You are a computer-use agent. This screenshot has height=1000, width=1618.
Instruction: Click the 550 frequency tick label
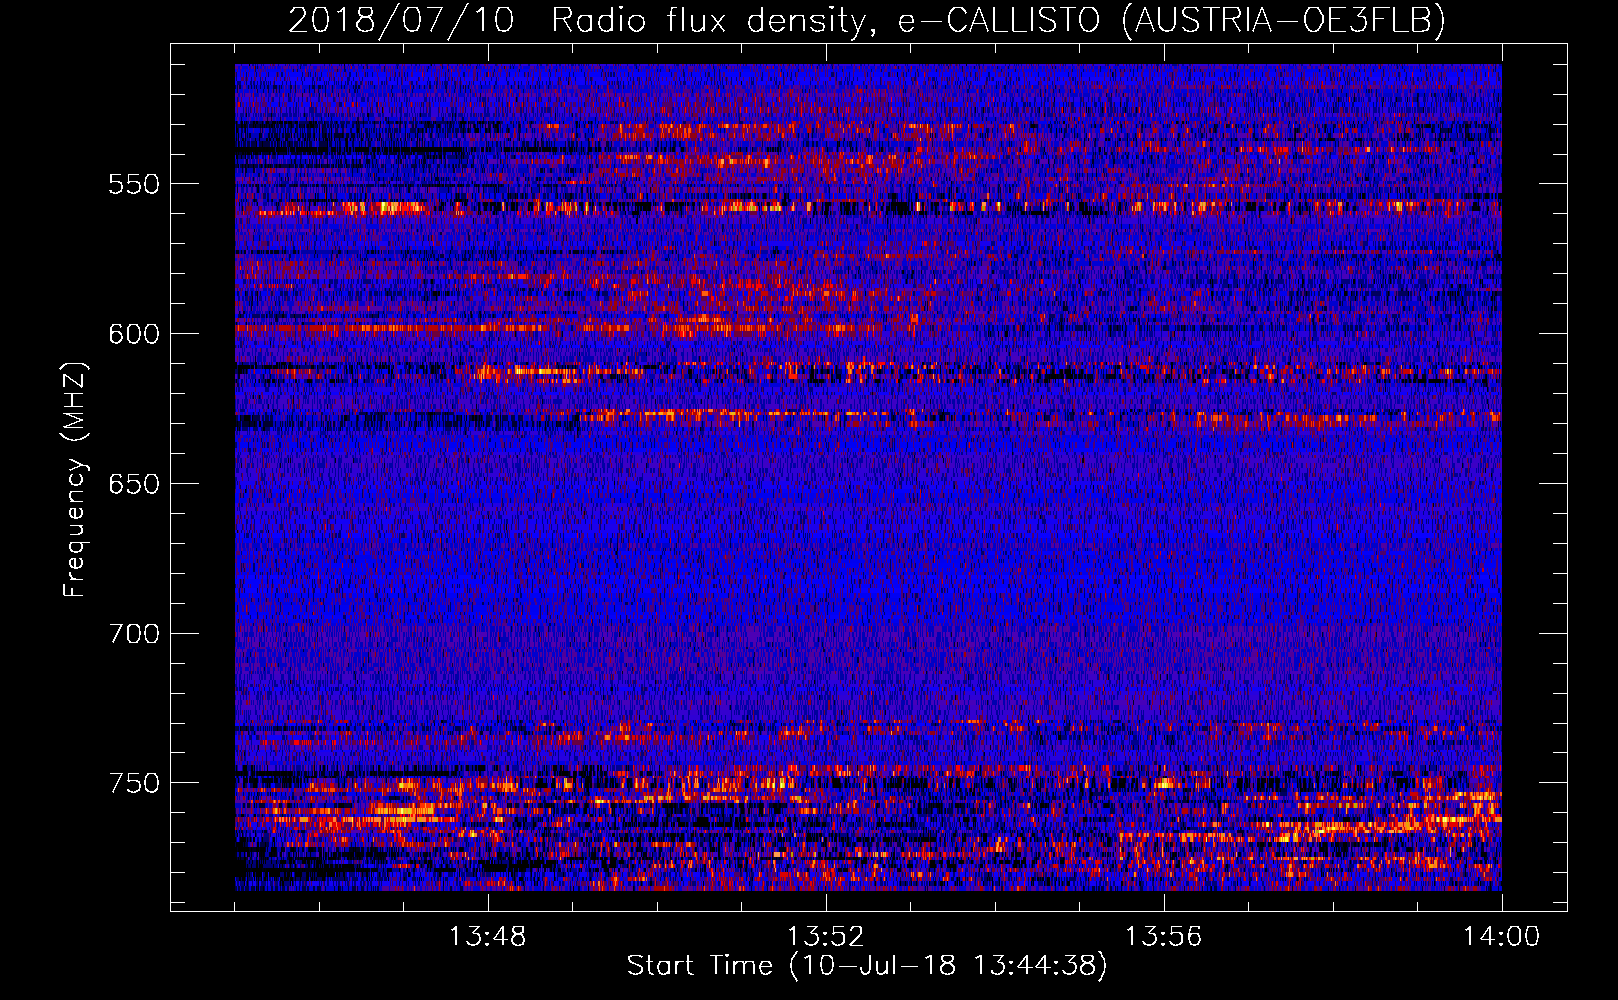[134, 184]
